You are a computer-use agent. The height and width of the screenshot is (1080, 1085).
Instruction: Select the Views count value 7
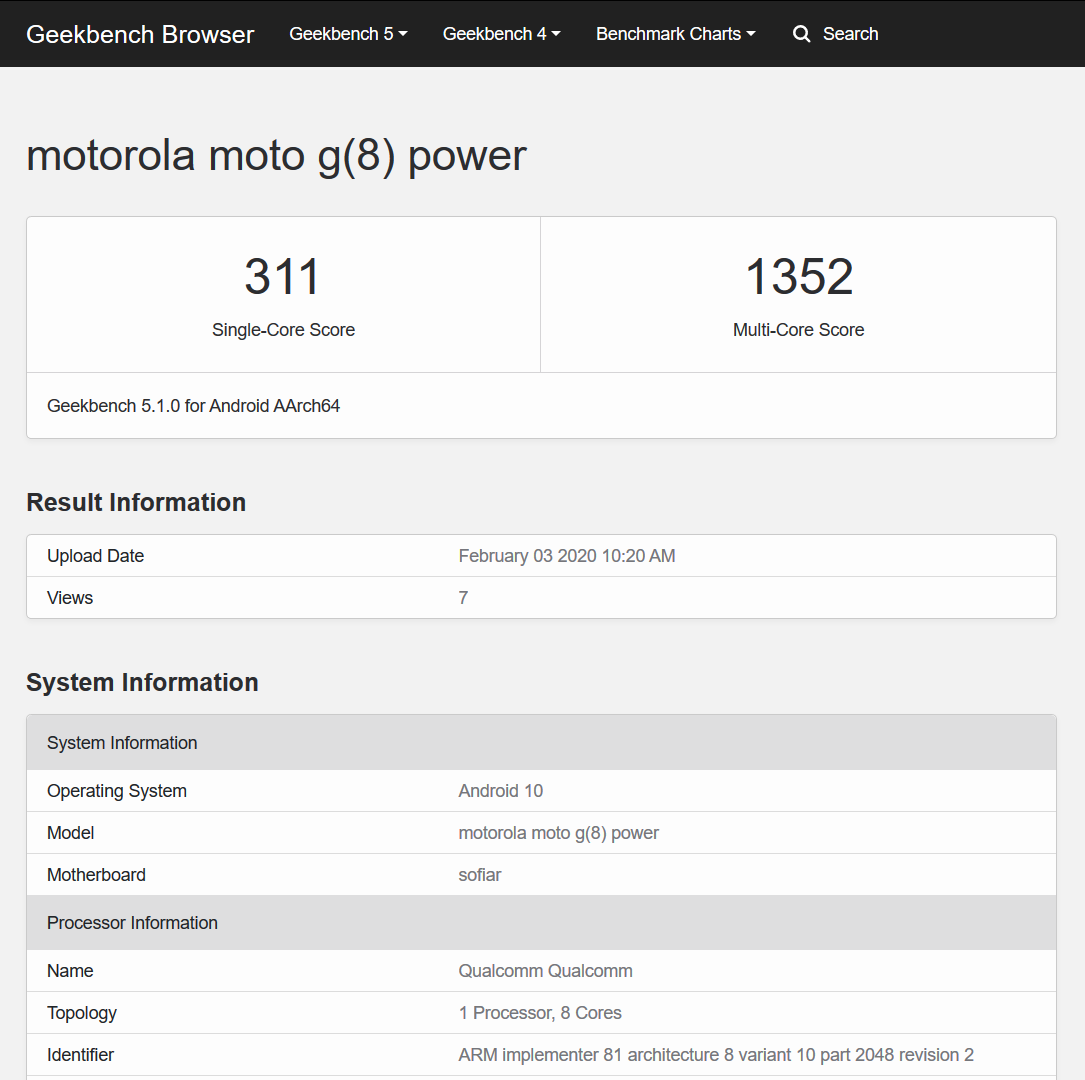click(464, 598)
